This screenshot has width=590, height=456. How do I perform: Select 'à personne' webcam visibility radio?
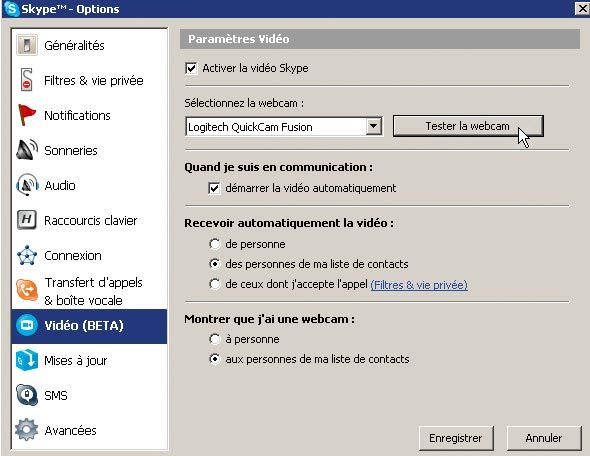[214, 339]
